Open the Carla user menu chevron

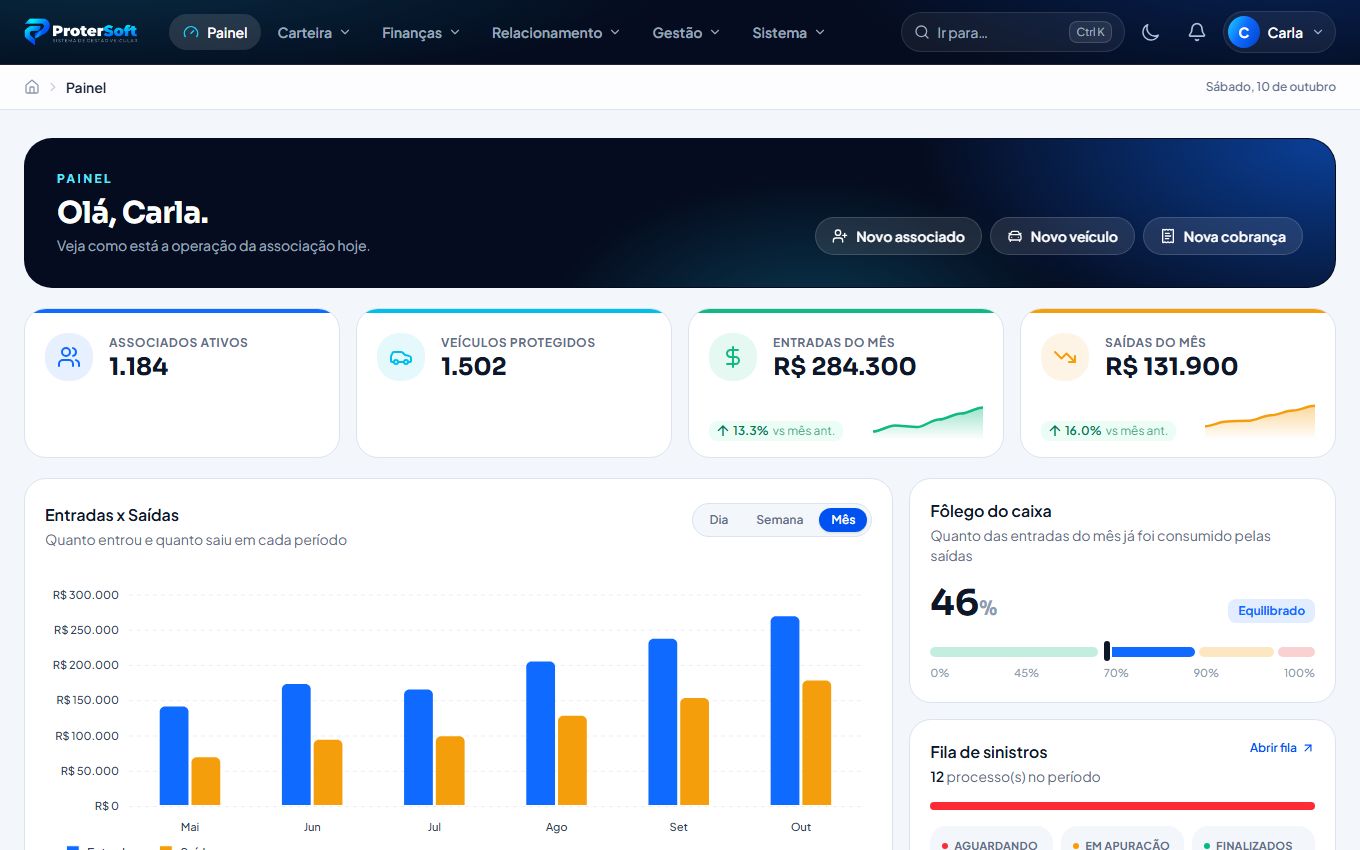pos(1318,32)
